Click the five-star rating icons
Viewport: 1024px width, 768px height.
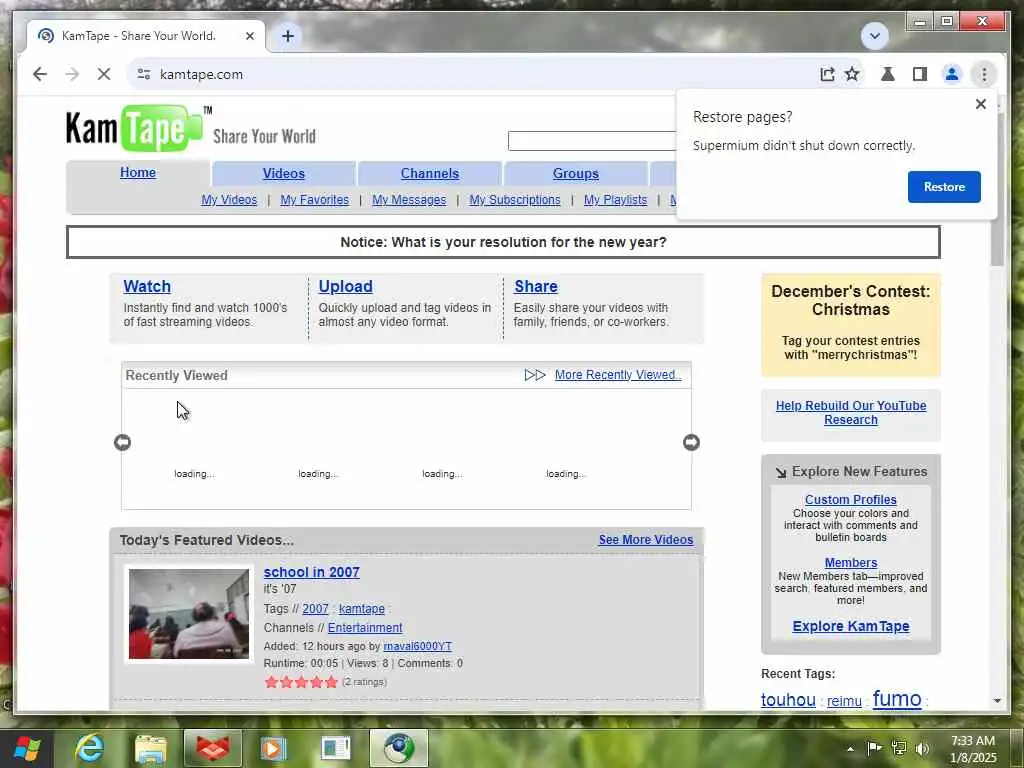pos(301,682)
